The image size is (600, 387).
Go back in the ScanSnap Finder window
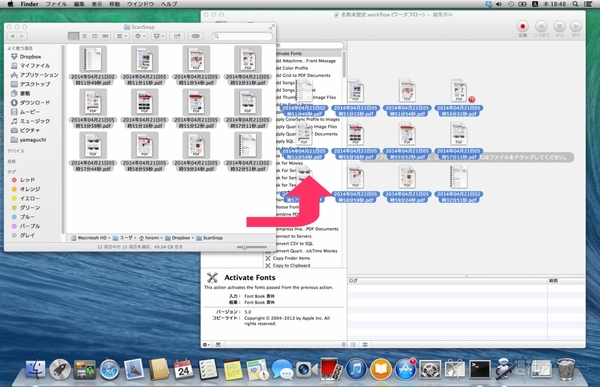coord(12,36)
